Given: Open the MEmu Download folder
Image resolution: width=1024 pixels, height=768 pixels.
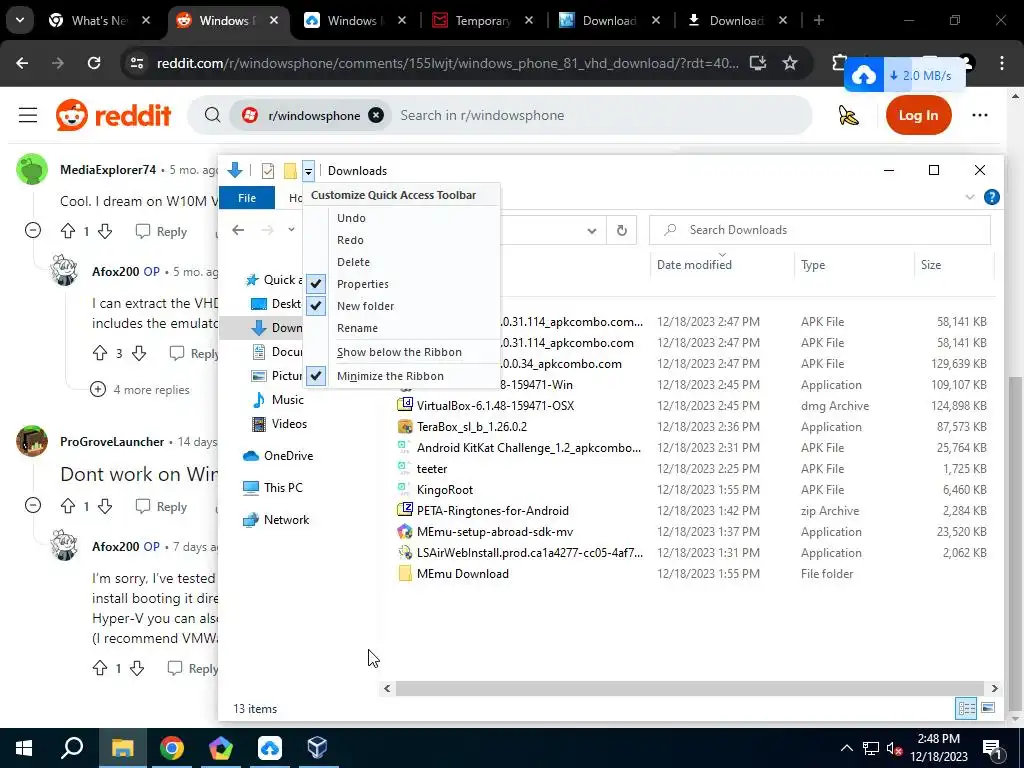Looking at the screenshot, I should tap(462, 573).
